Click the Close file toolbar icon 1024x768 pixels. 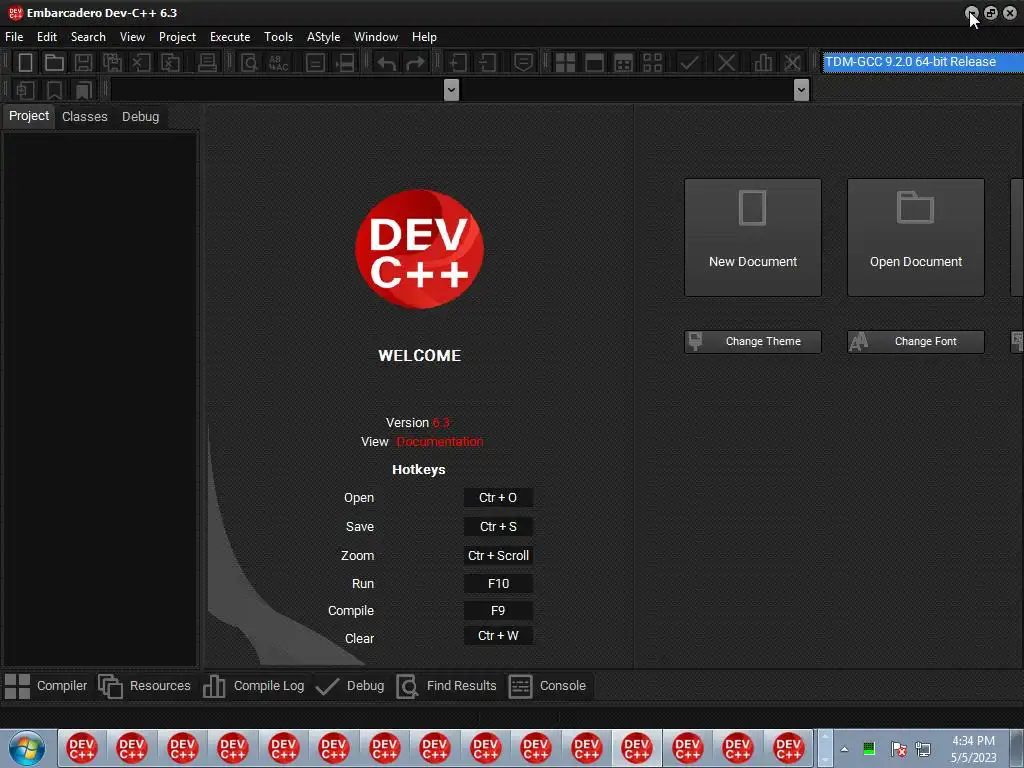[141, 63]
